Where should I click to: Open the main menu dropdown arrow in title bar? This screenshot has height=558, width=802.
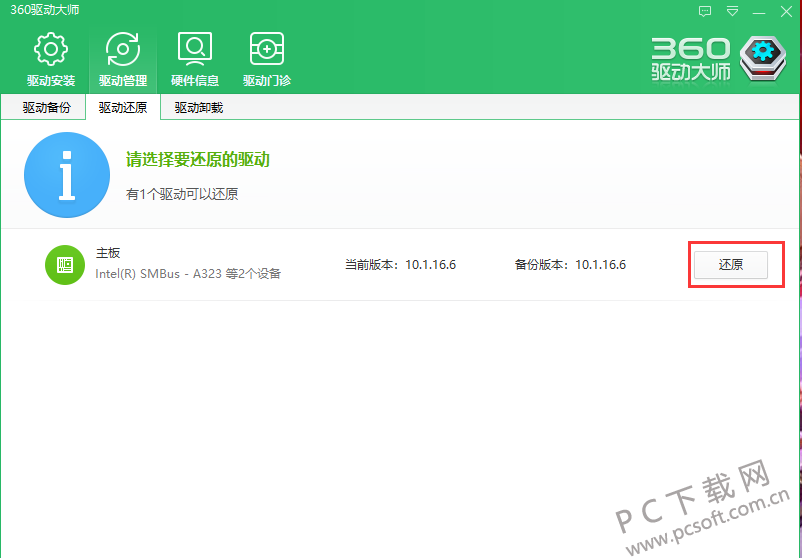tap(732, 11)
